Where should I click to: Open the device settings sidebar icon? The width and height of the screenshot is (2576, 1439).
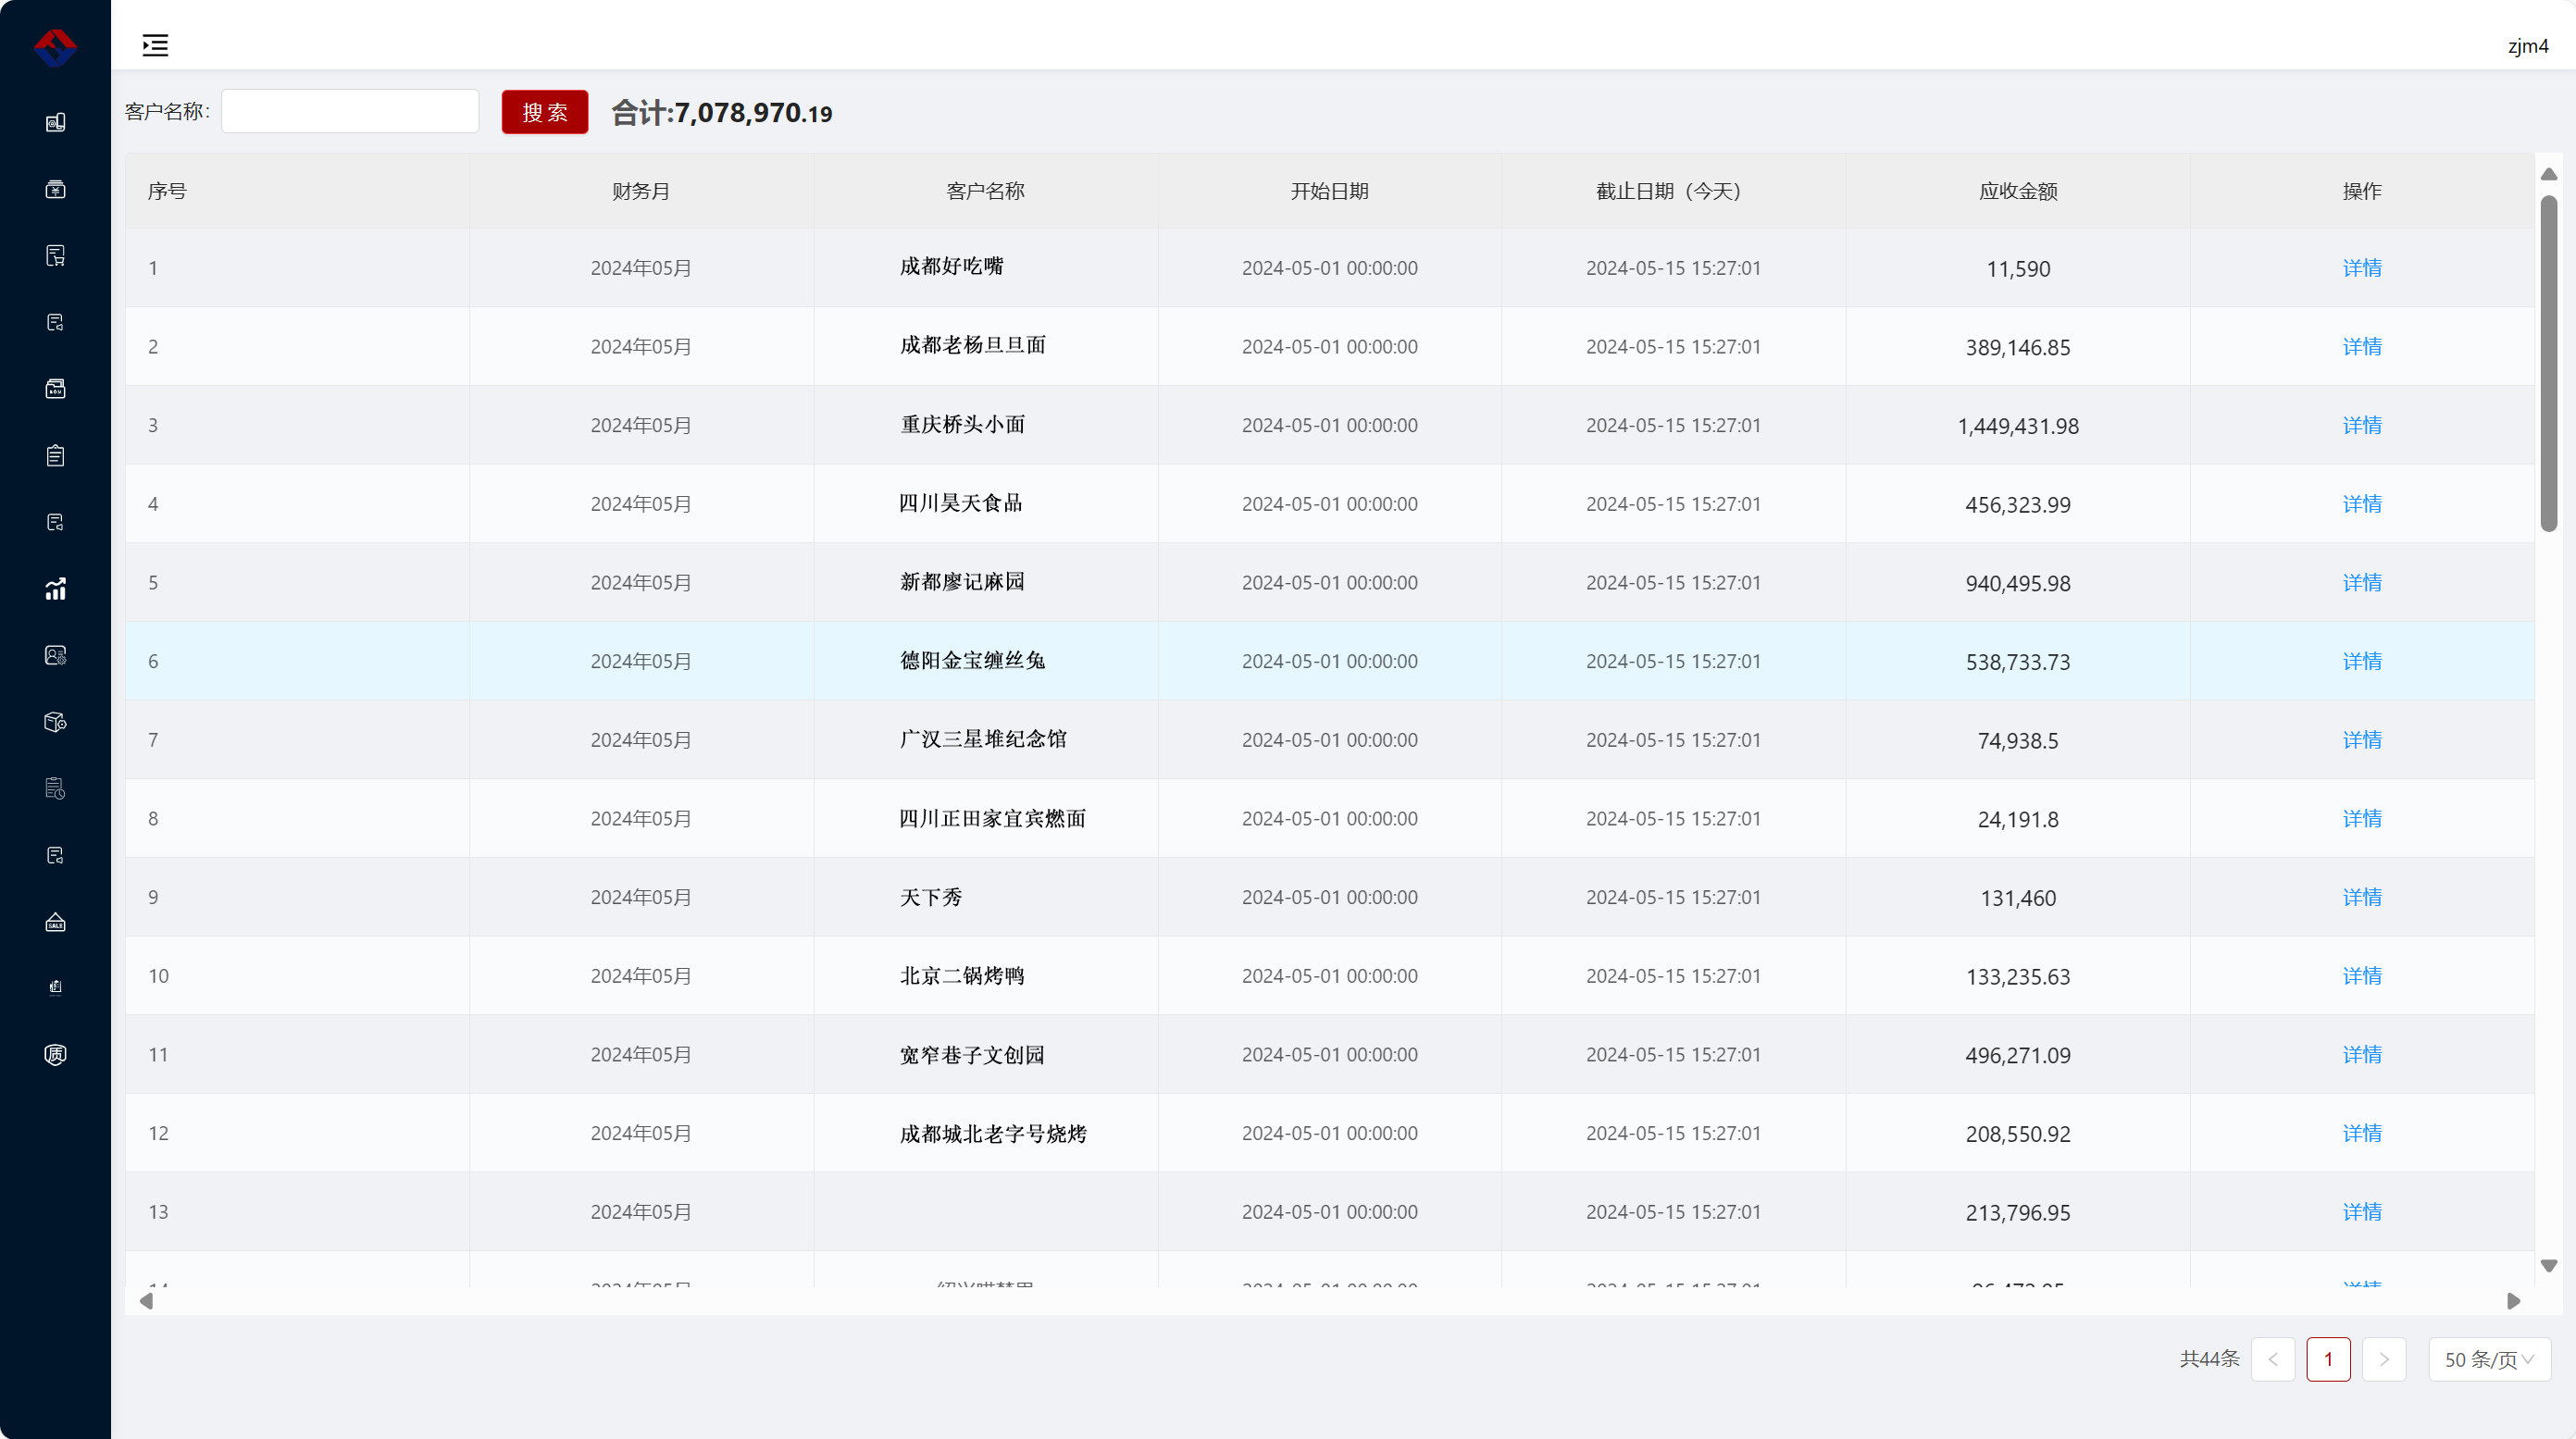55,122
